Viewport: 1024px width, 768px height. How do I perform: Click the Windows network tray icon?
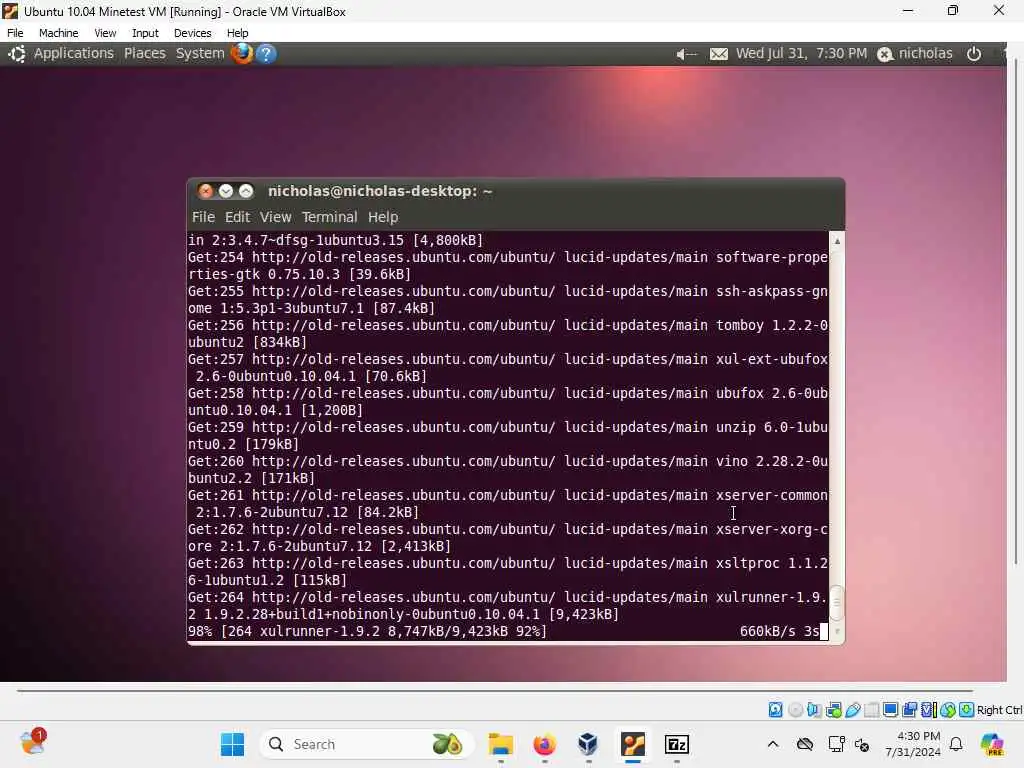[x=837, y=744]
